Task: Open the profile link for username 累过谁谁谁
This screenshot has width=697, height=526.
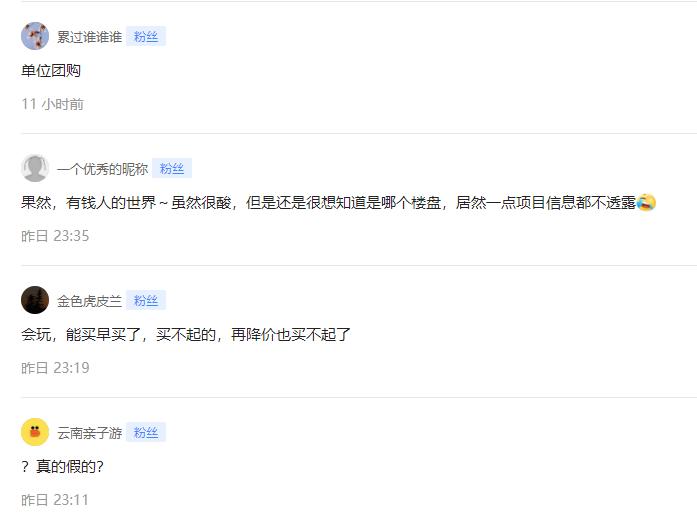Action: click(x=89, y=37)
